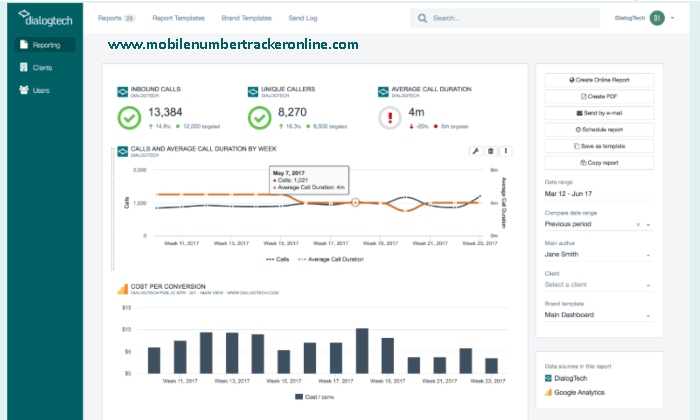Click the Inbound Calls green checkmark icon
The width and height of the screenshot is (700, 420).
tap(129, 118)
